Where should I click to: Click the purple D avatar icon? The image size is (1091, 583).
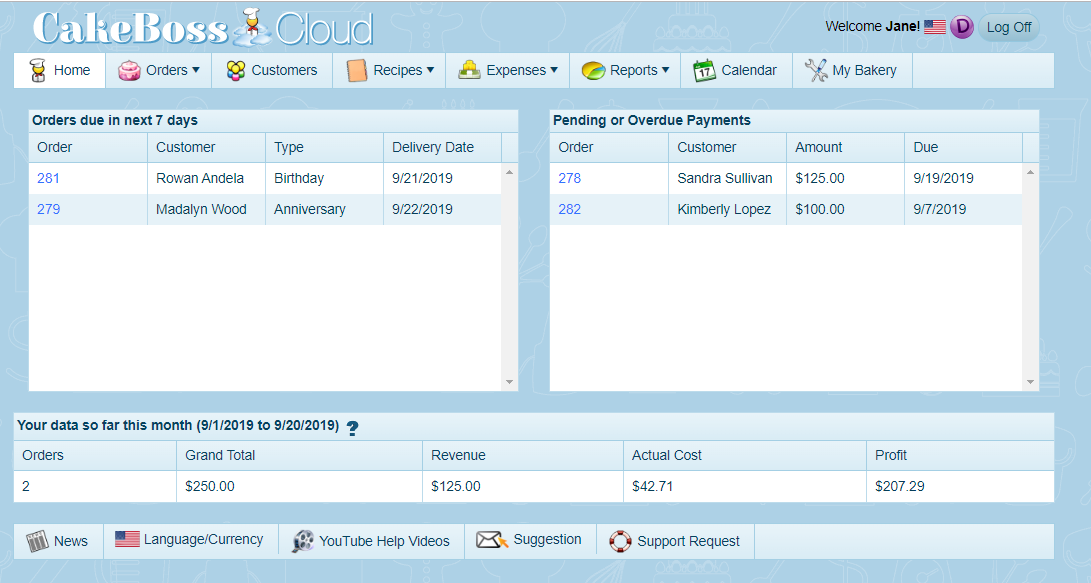961,27
